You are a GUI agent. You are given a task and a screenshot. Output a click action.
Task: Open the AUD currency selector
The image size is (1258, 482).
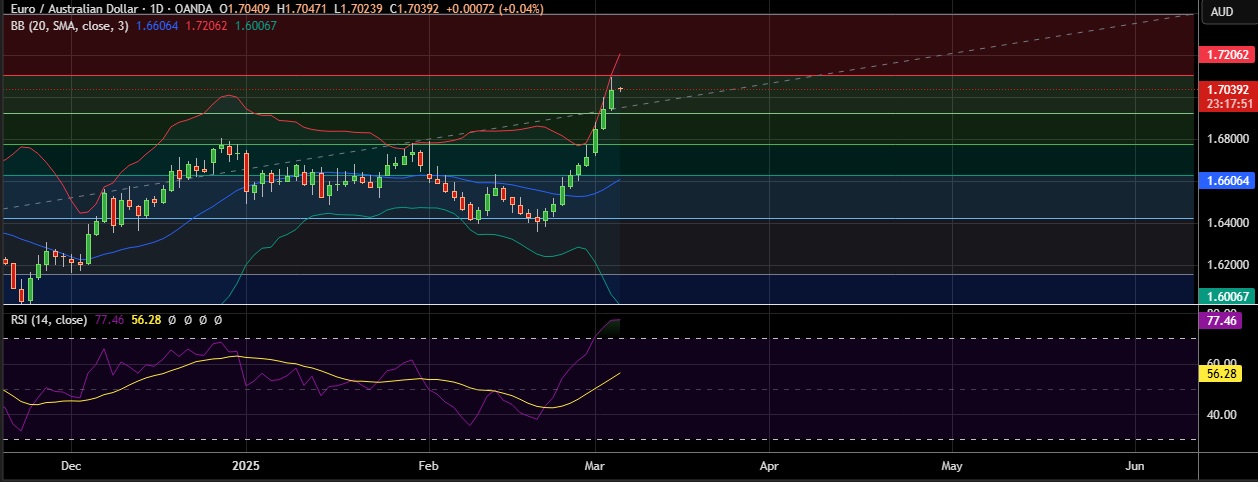coord(1222,11)
